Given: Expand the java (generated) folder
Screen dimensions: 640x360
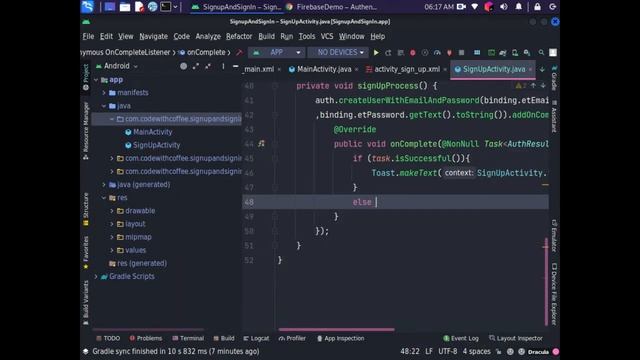Looking at the screenshot, I should 104,185.
